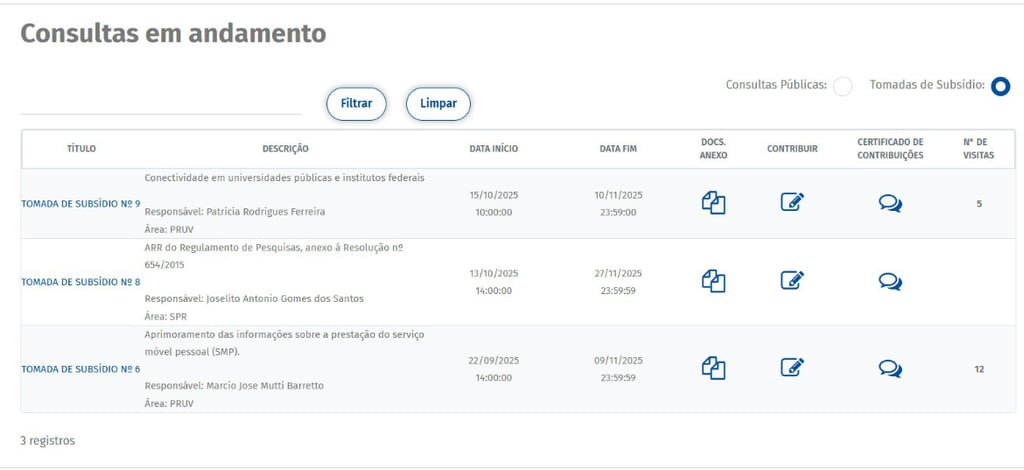This screenshot has height=470, width=1024.
Task: Open attached documents for Tomada de Subsídio Nº 9
Action: pos(713,203)
